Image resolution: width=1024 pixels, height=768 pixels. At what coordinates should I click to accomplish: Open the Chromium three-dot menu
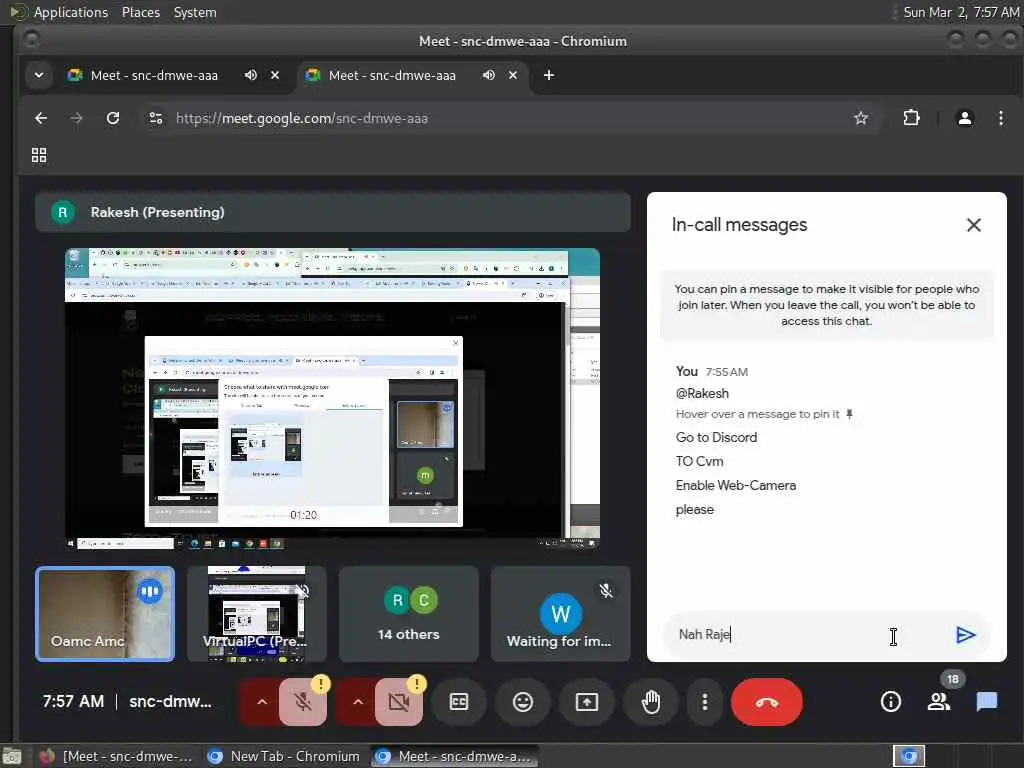(1000, 118)
